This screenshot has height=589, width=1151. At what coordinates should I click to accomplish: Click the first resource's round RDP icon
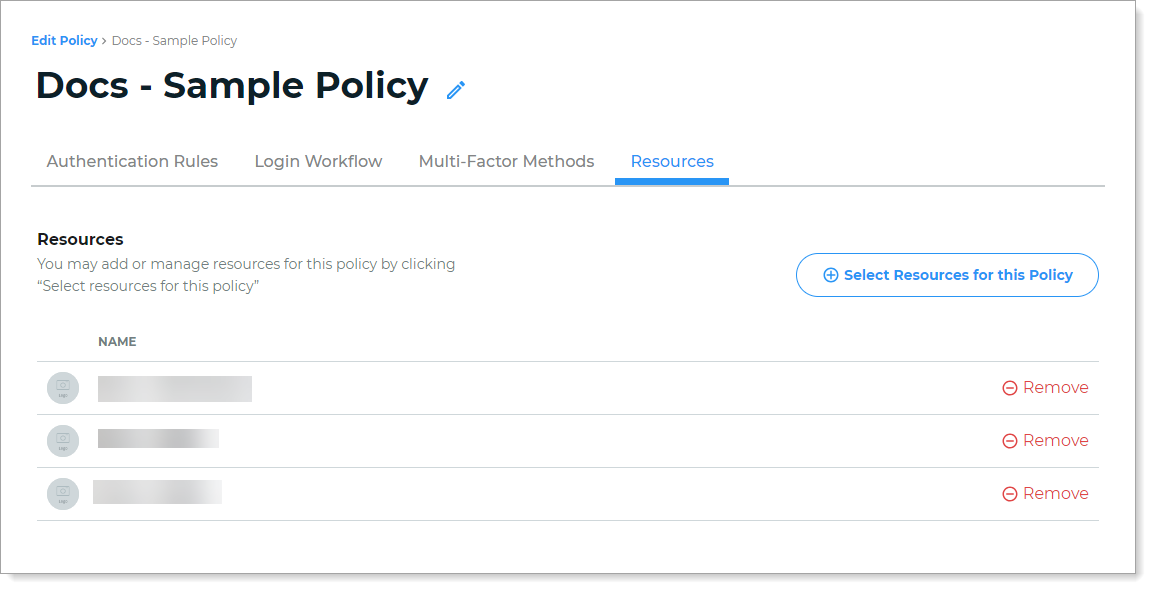pyautogui.click(x=63, y=388)
